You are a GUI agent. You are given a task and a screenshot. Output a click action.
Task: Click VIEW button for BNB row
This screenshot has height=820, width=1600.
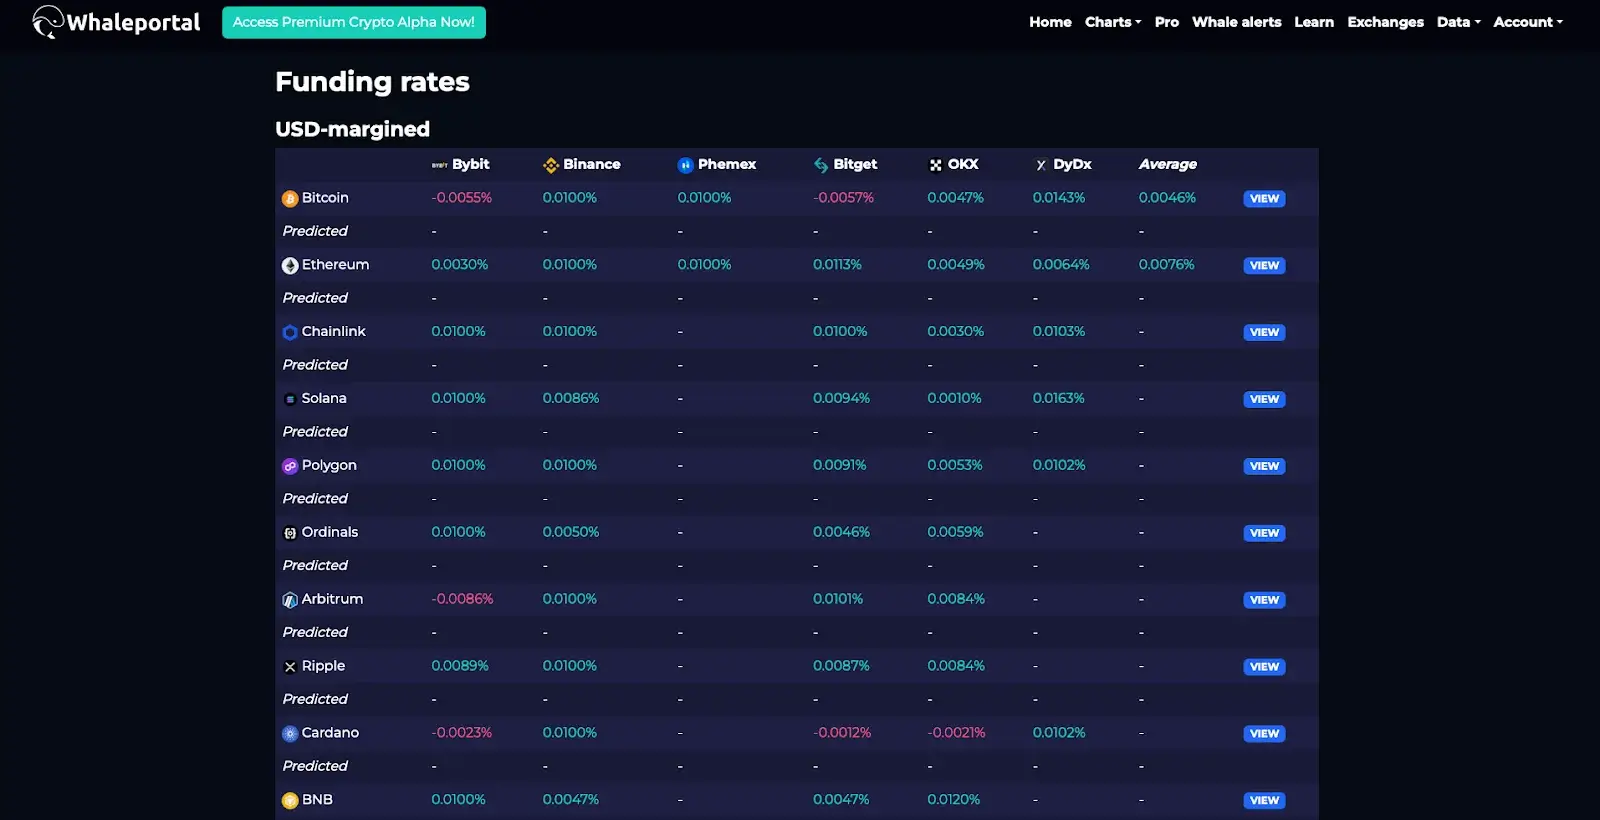1264,801
